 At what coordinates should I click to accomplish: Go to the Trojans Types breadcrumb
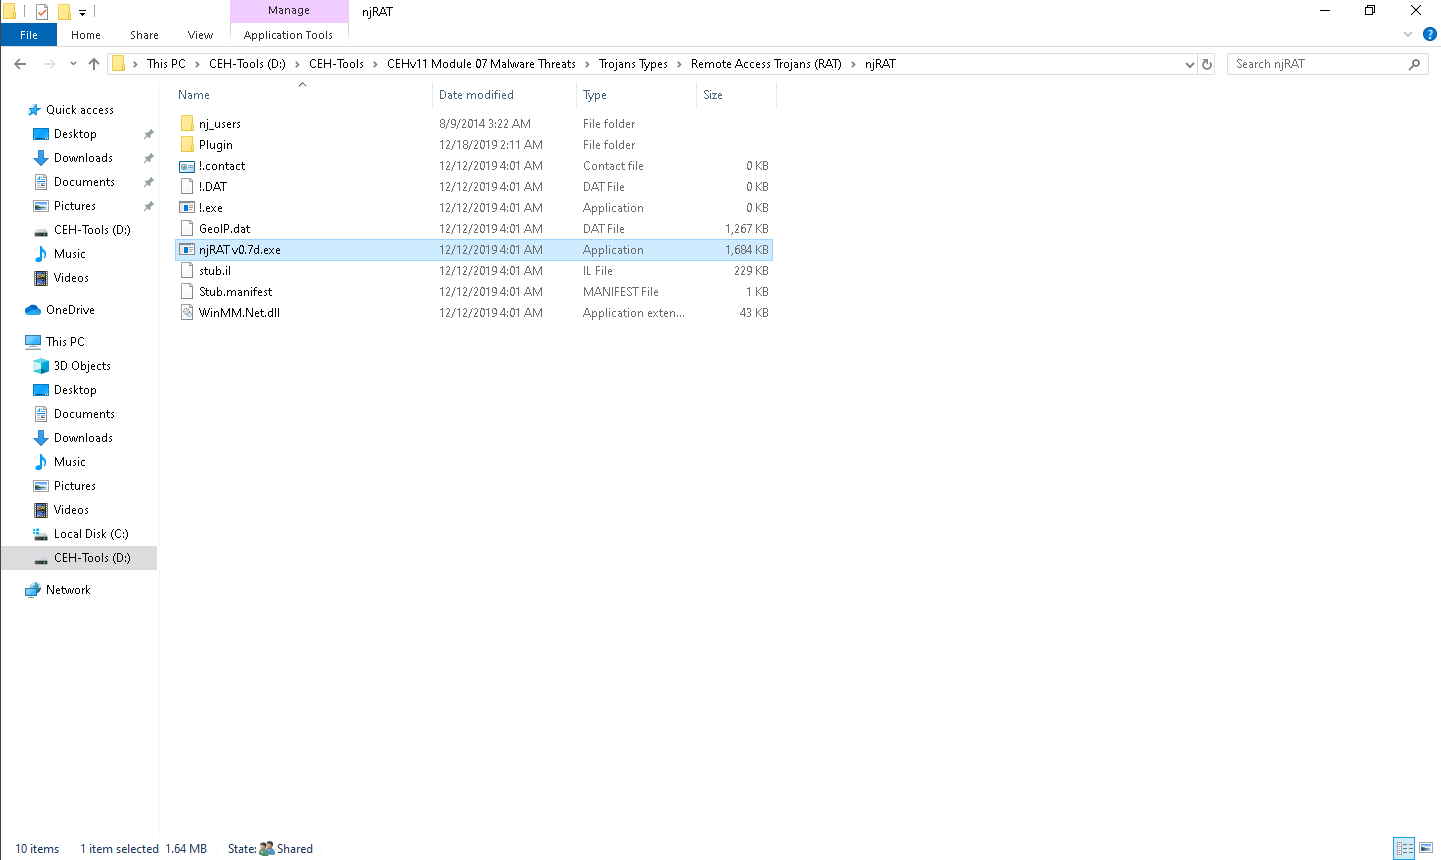point(633,64)
